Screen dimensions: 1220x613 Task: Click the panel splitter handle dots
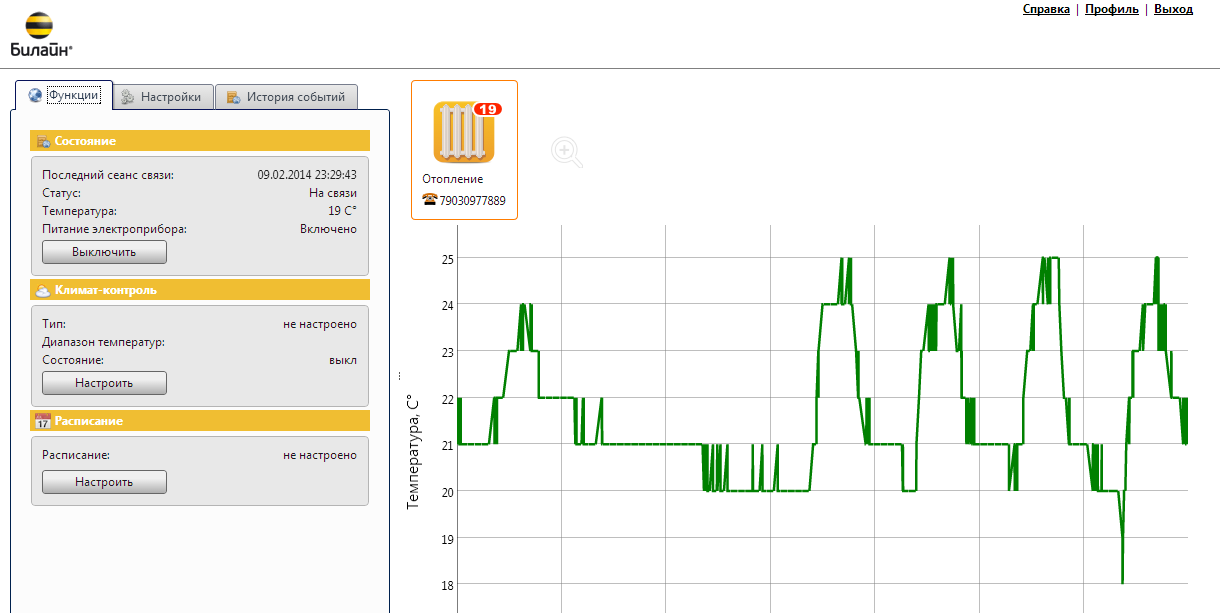399,376
